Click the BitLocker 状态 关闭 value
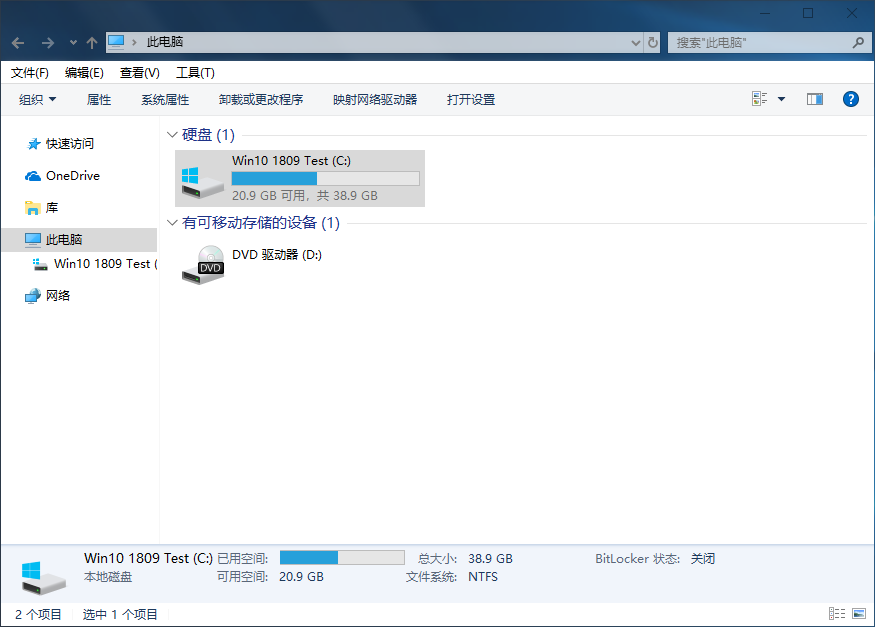 (703, 558)
